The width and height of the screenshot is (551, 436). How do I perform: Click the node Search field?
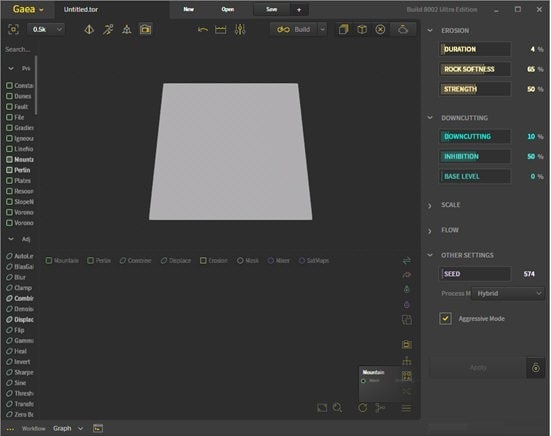coord(18,49)
